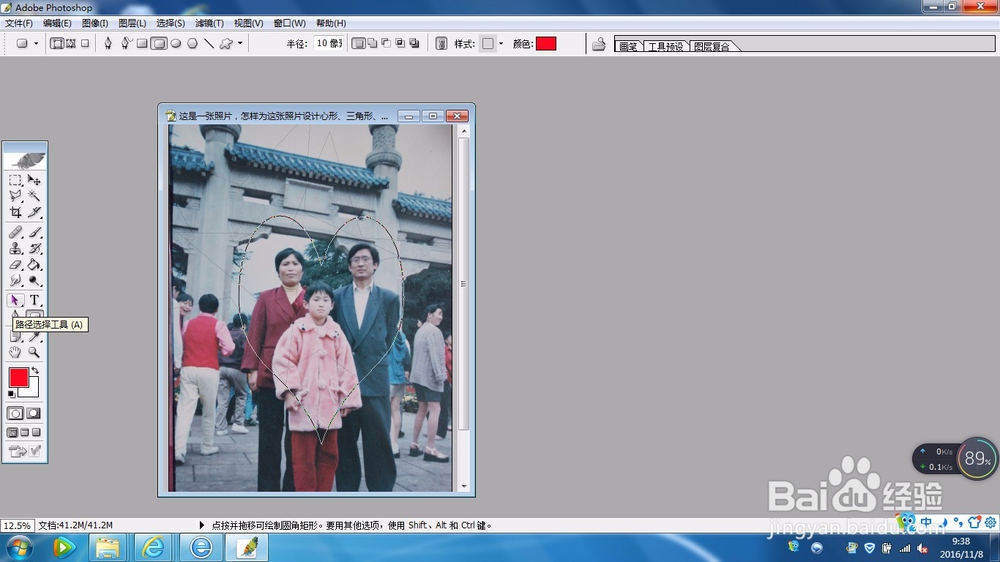Click the 半径 radius input field
The width and height of the screenshot is (1000, 562).
328,43
